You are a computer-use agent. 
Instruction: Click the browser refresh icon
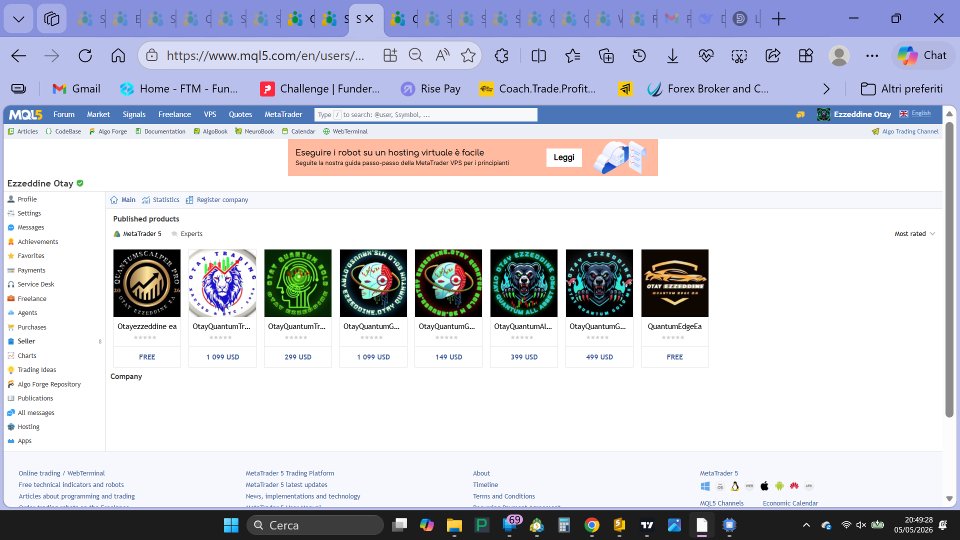coord(85,56)
